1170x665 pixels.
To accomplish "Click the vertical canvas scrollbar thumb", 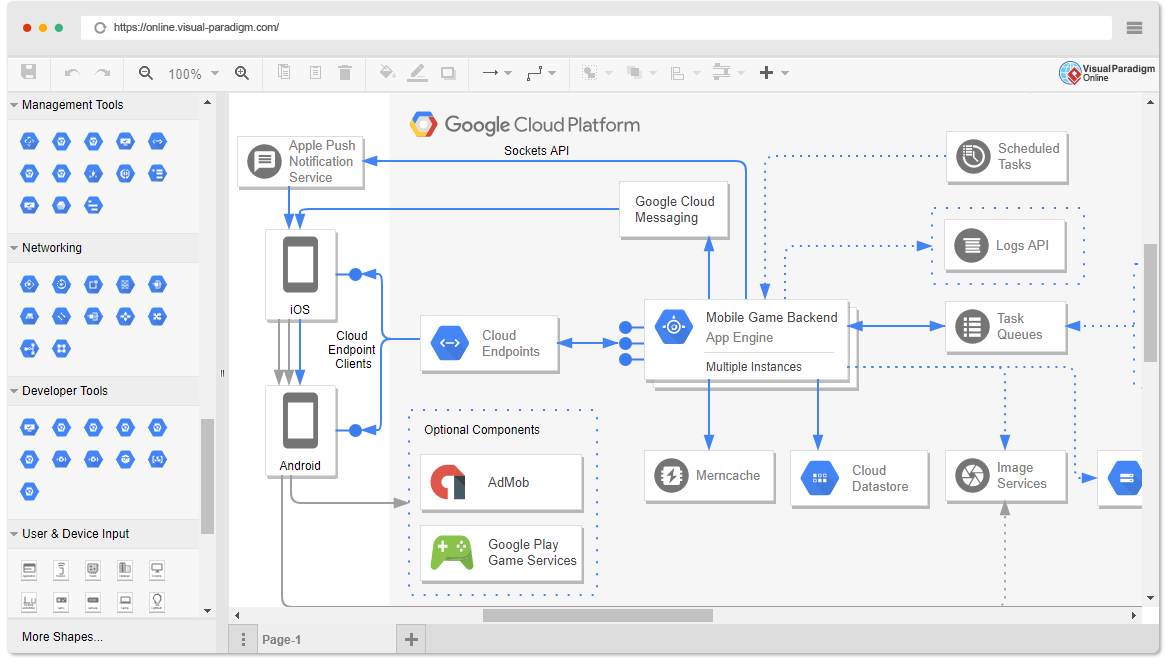I will 1151,302.
